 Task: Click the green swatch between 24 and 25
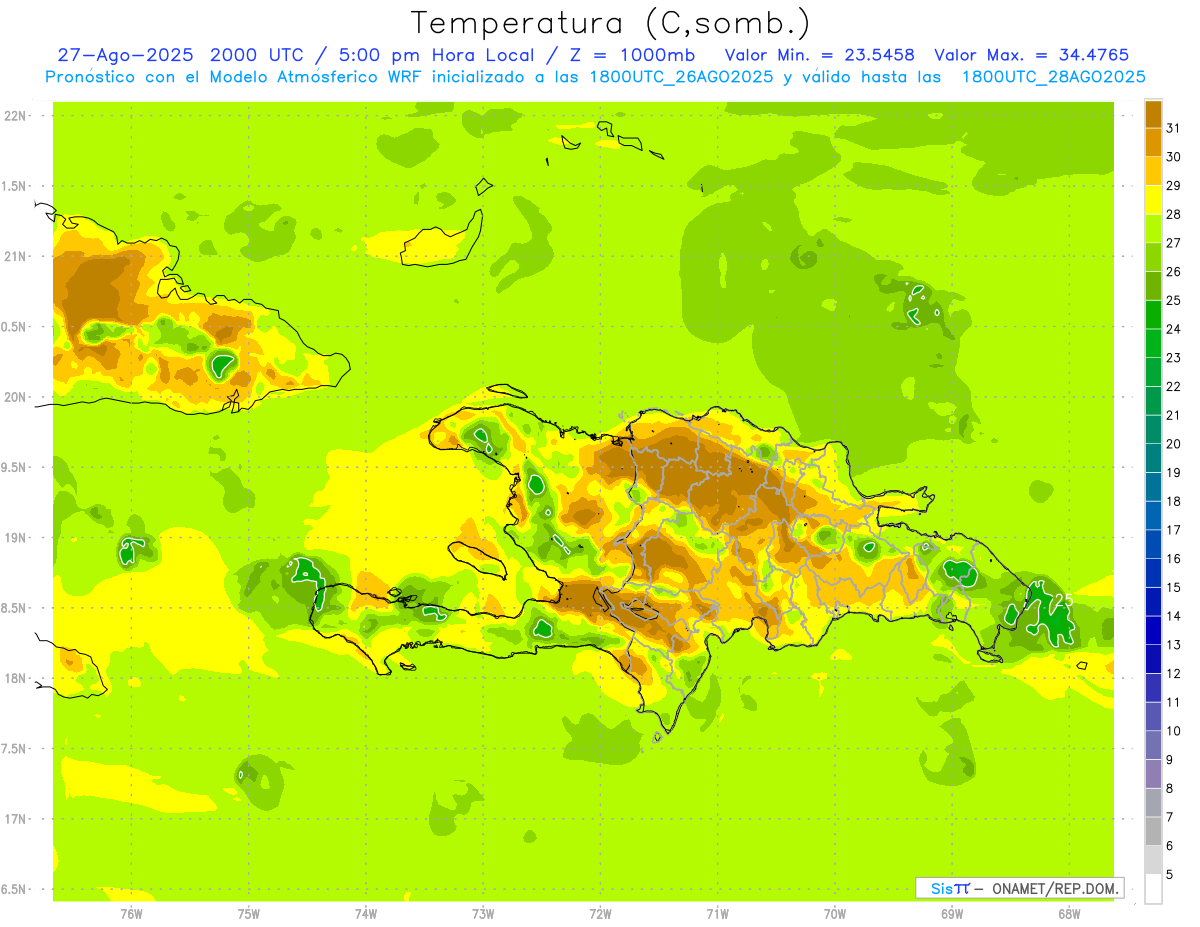(x=1153, y=315)
